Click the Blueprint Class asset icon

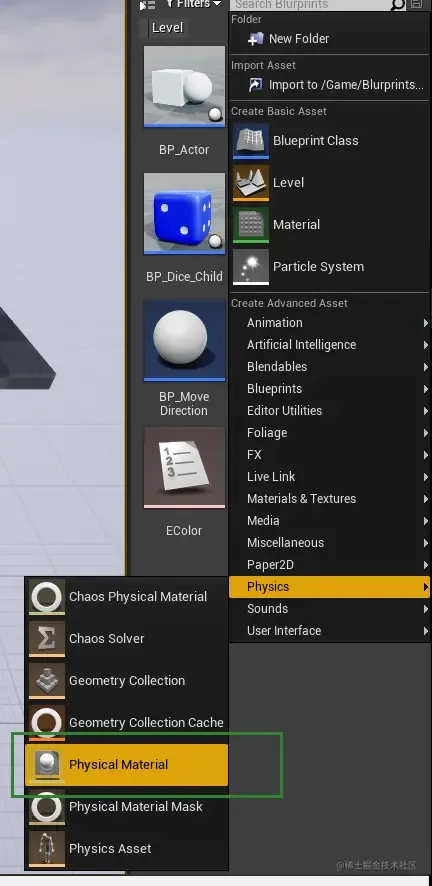251,141
